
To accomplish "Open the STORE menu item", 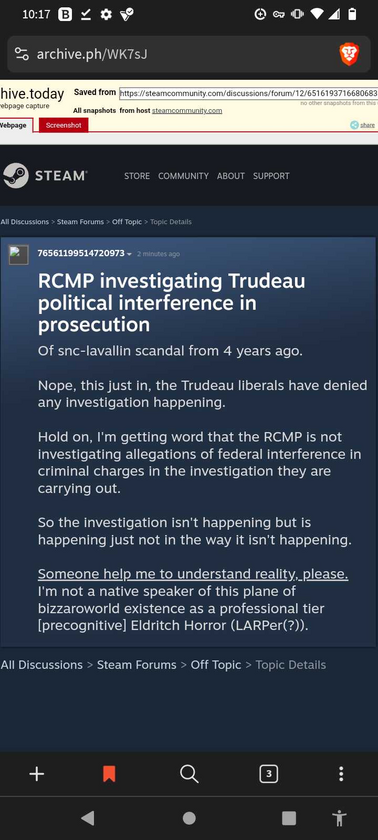I will point(137,176).
